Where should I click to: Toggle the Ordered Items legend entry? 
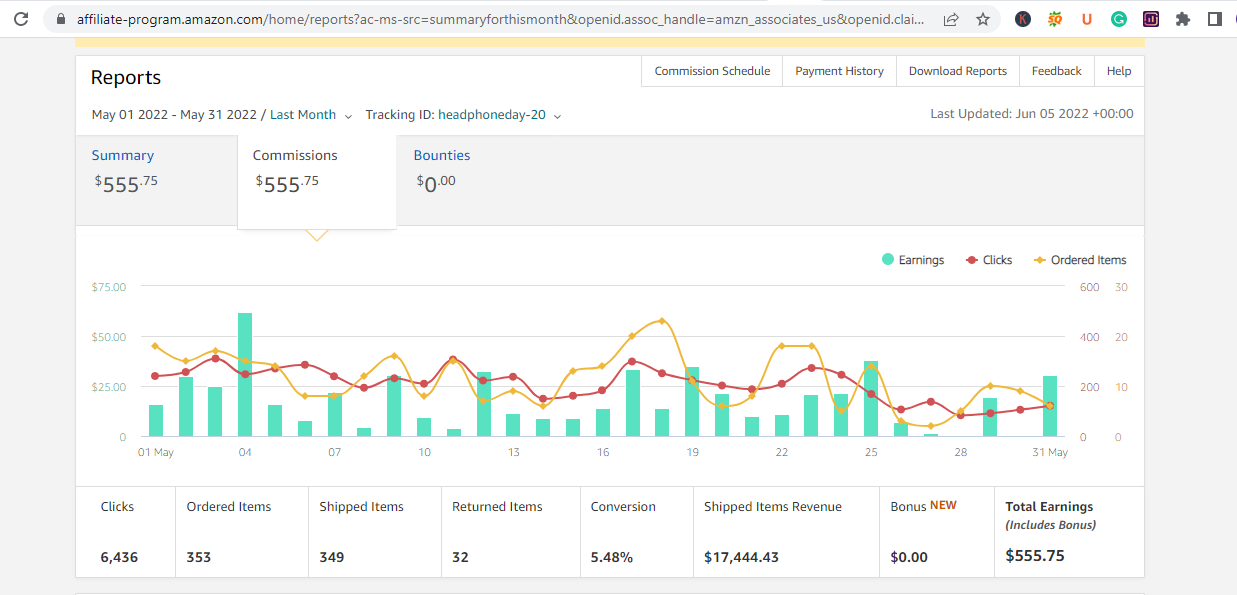click(x=1080, y=260)
